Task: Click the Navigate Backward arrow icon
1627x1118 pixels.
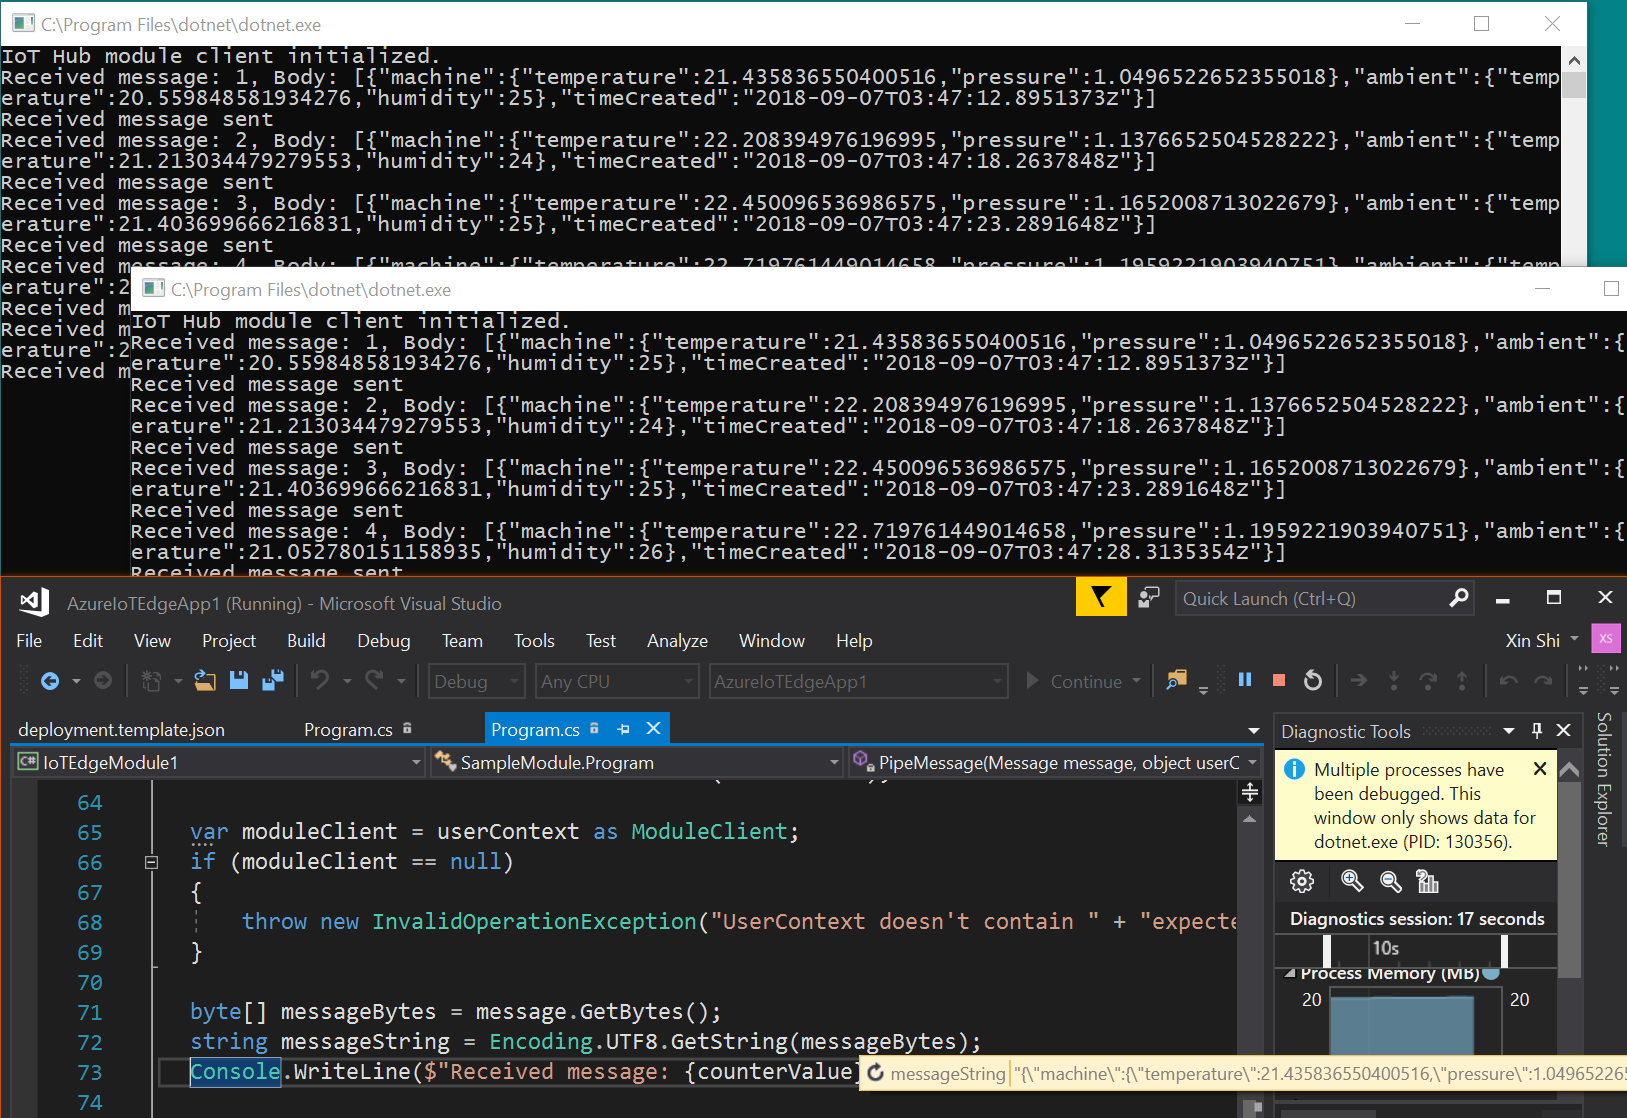Action: pyautogui.click(x=50, y=680)
